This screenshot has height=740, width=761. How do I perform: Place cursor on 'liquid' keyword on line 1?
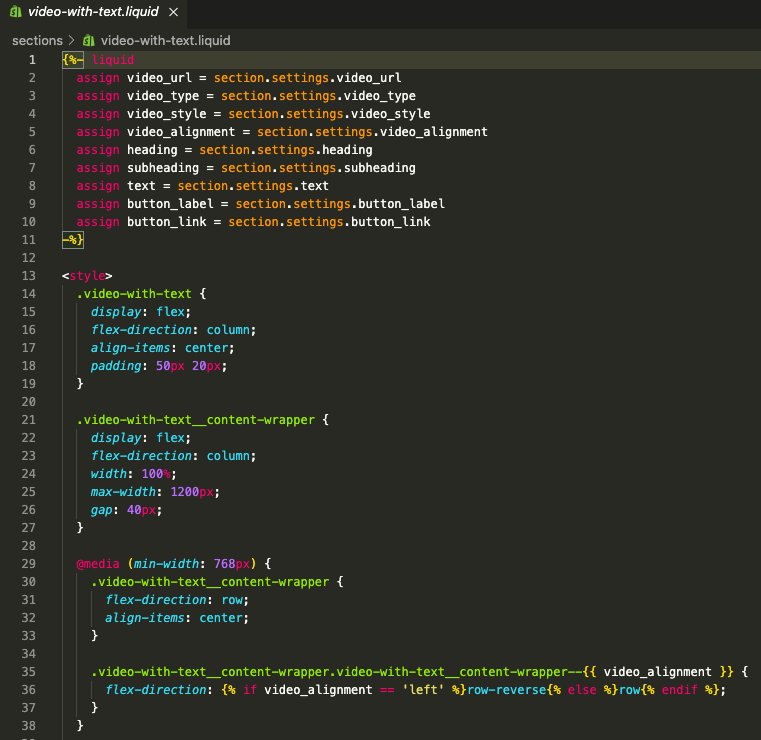(113, 60)
